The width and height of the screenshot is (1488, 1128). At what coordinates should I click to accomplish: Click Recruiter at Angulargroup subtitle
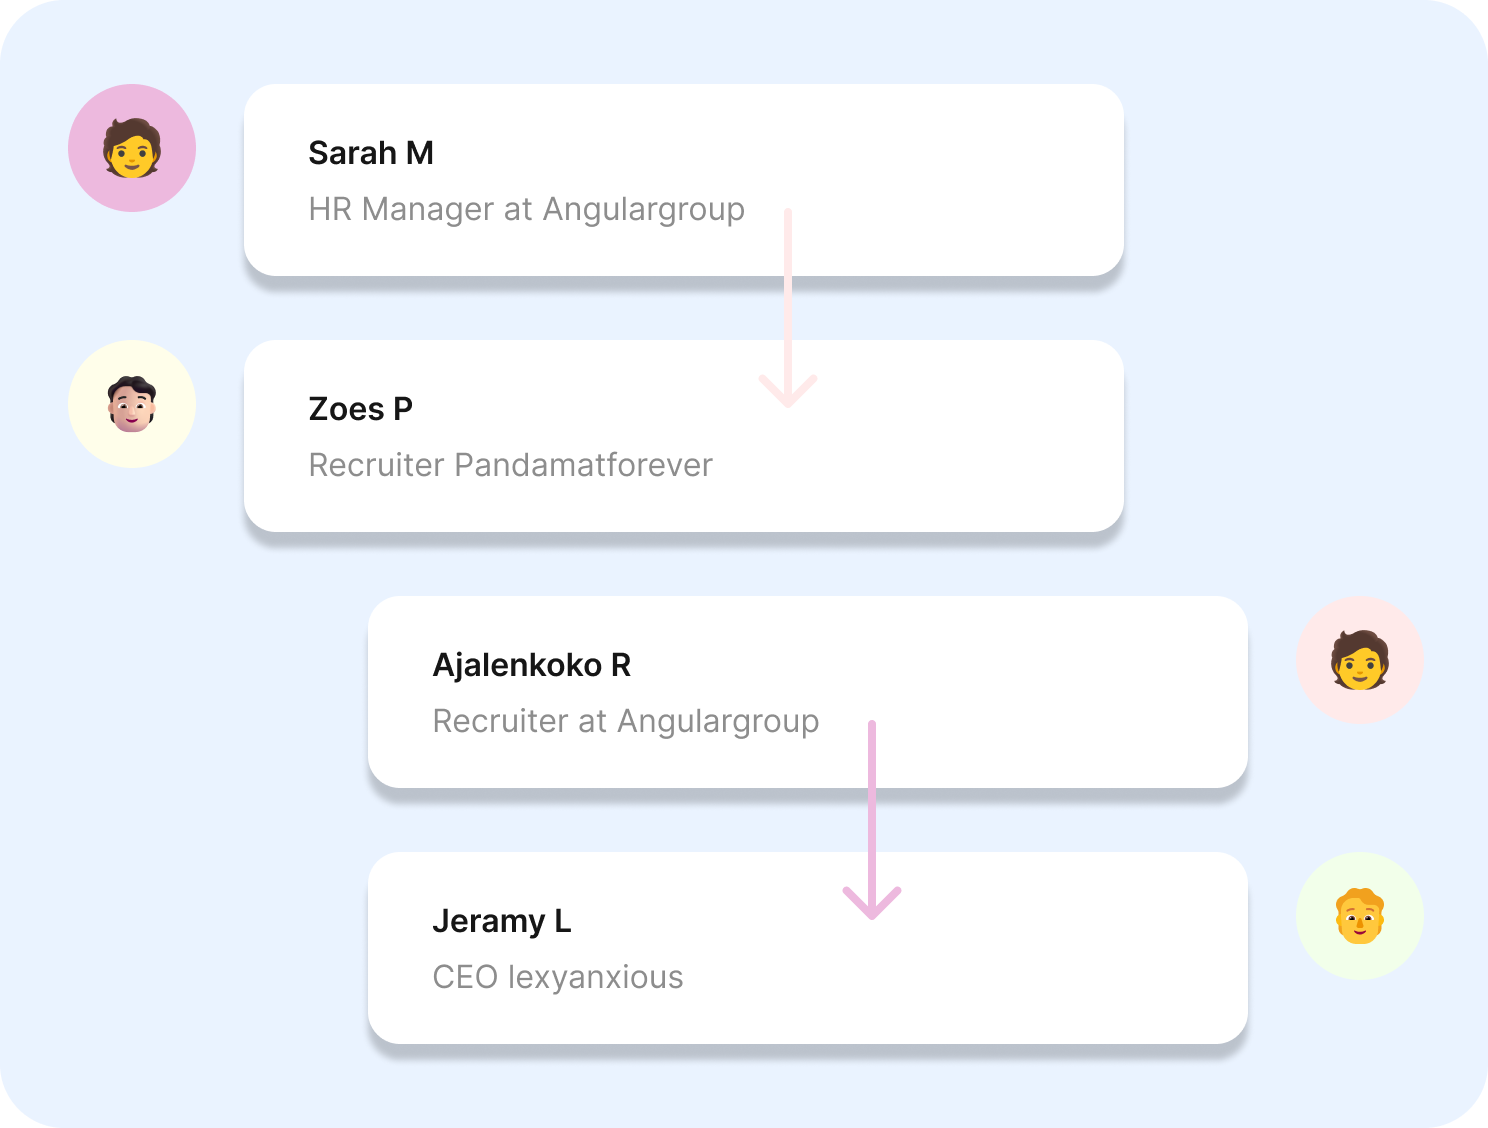point(626,721)
